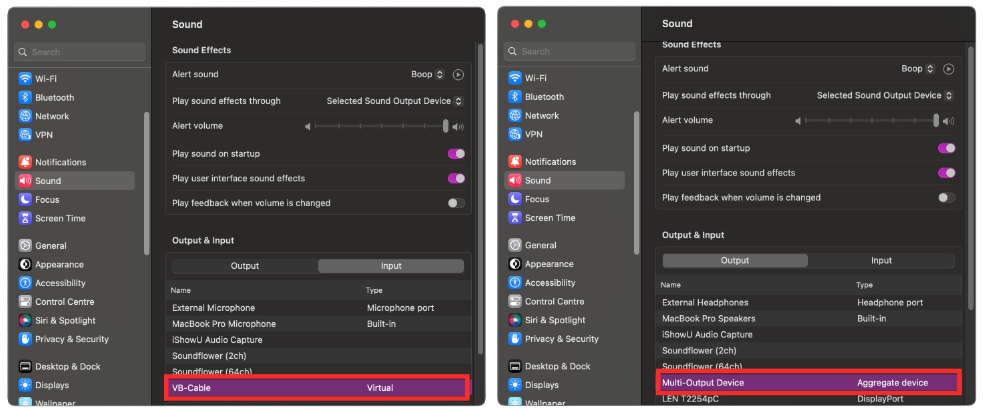Image resolution: width=983 pixels, height=411 pixels.
Task: Switch to Input tab in right window
Action: pos(881,261)
